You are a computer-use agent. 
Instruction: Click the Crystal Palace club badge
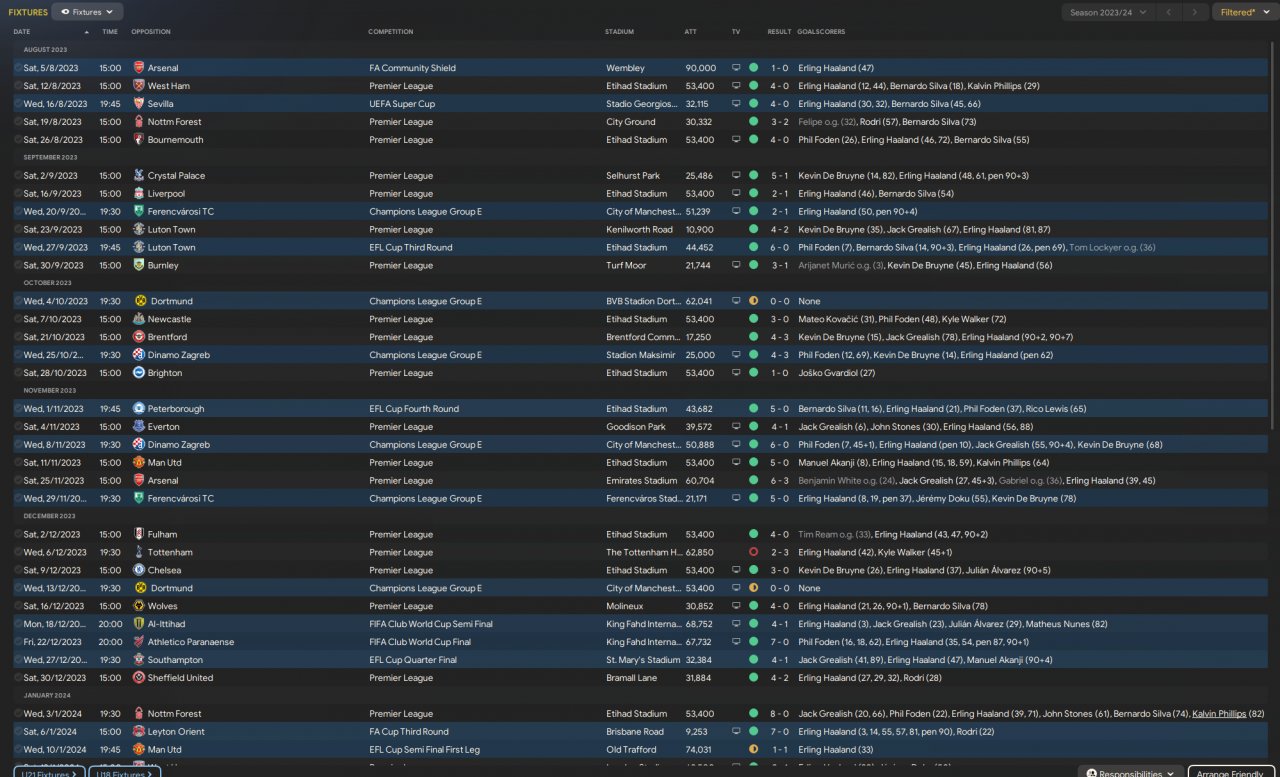(x=139, y=176)
